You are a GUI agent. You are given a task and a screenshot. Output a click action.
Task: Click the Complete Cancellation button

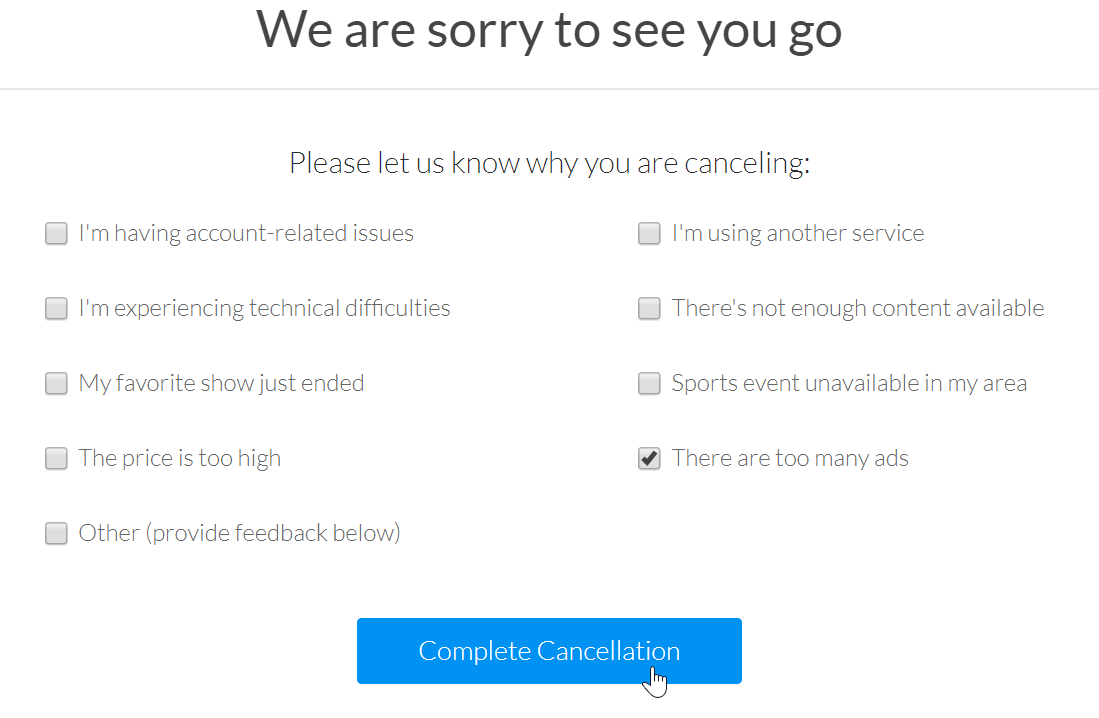549,651
